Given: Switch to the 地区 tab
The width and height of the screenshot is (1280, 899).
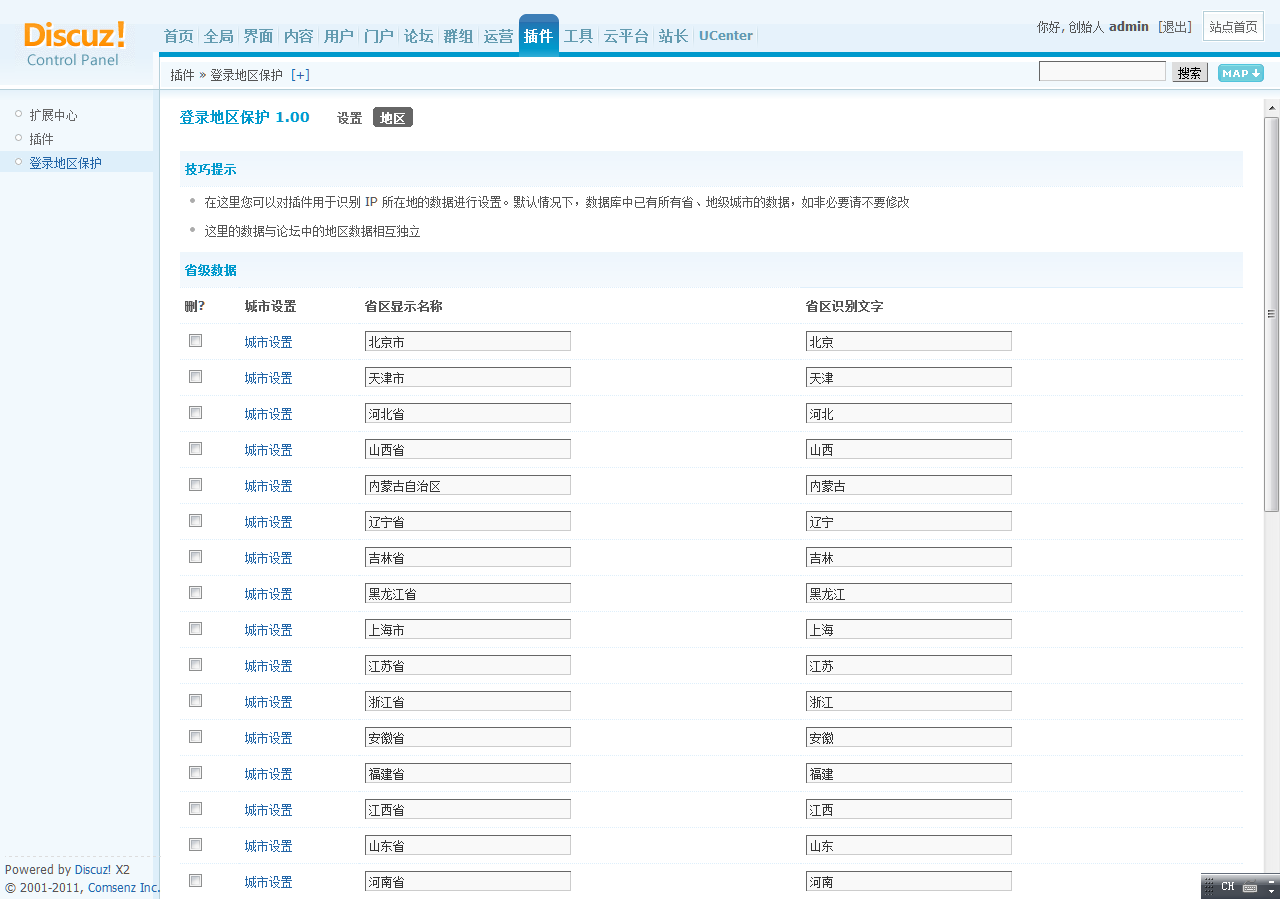Looking at the screenshot, I should 393,118.
